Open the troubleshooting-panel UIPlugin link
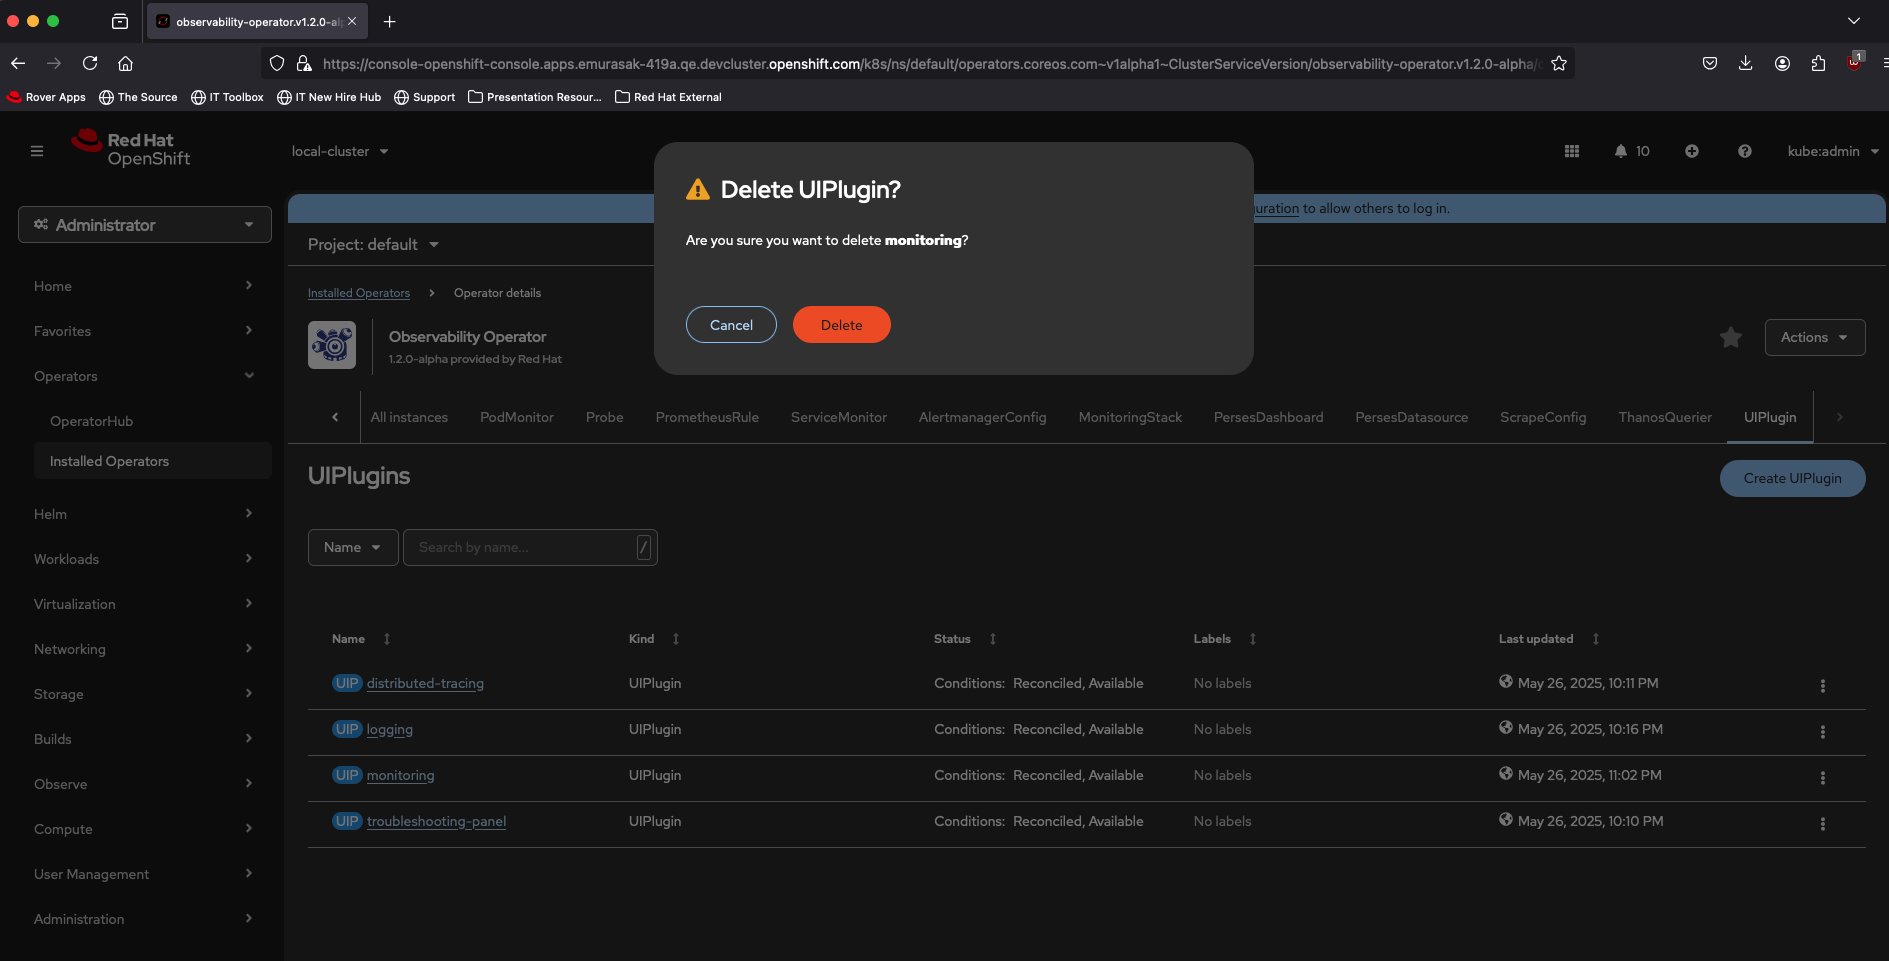Viewport: 1889px width, 961px height. (436, 821)
